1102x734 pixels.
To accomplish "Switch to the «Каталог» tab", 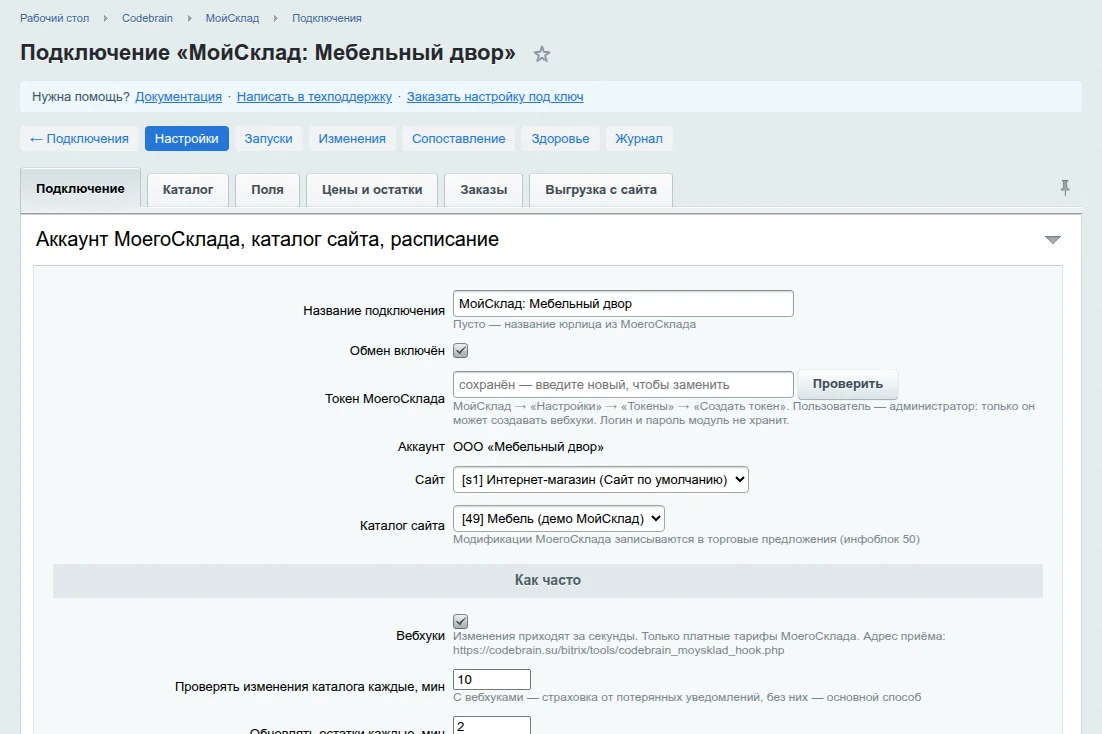I will pos(188,190).
